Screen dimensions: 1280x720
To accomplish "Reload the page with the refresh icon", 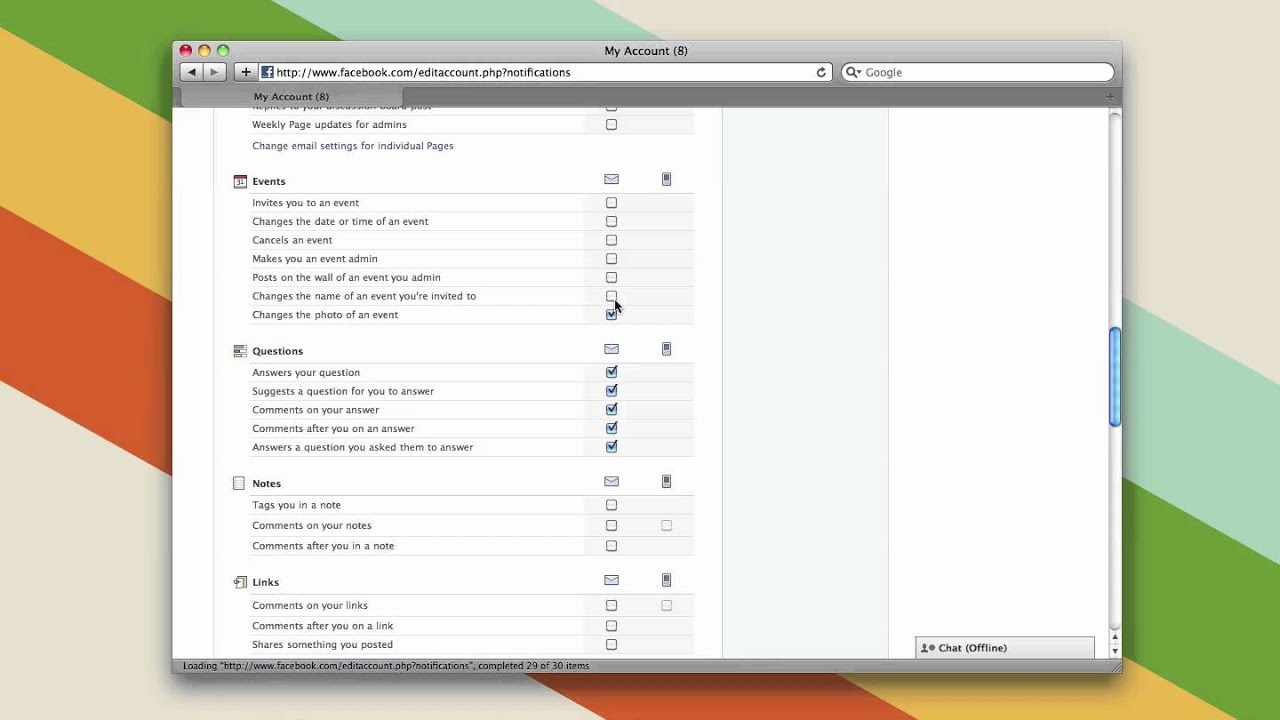I will [x=821, y=72].
